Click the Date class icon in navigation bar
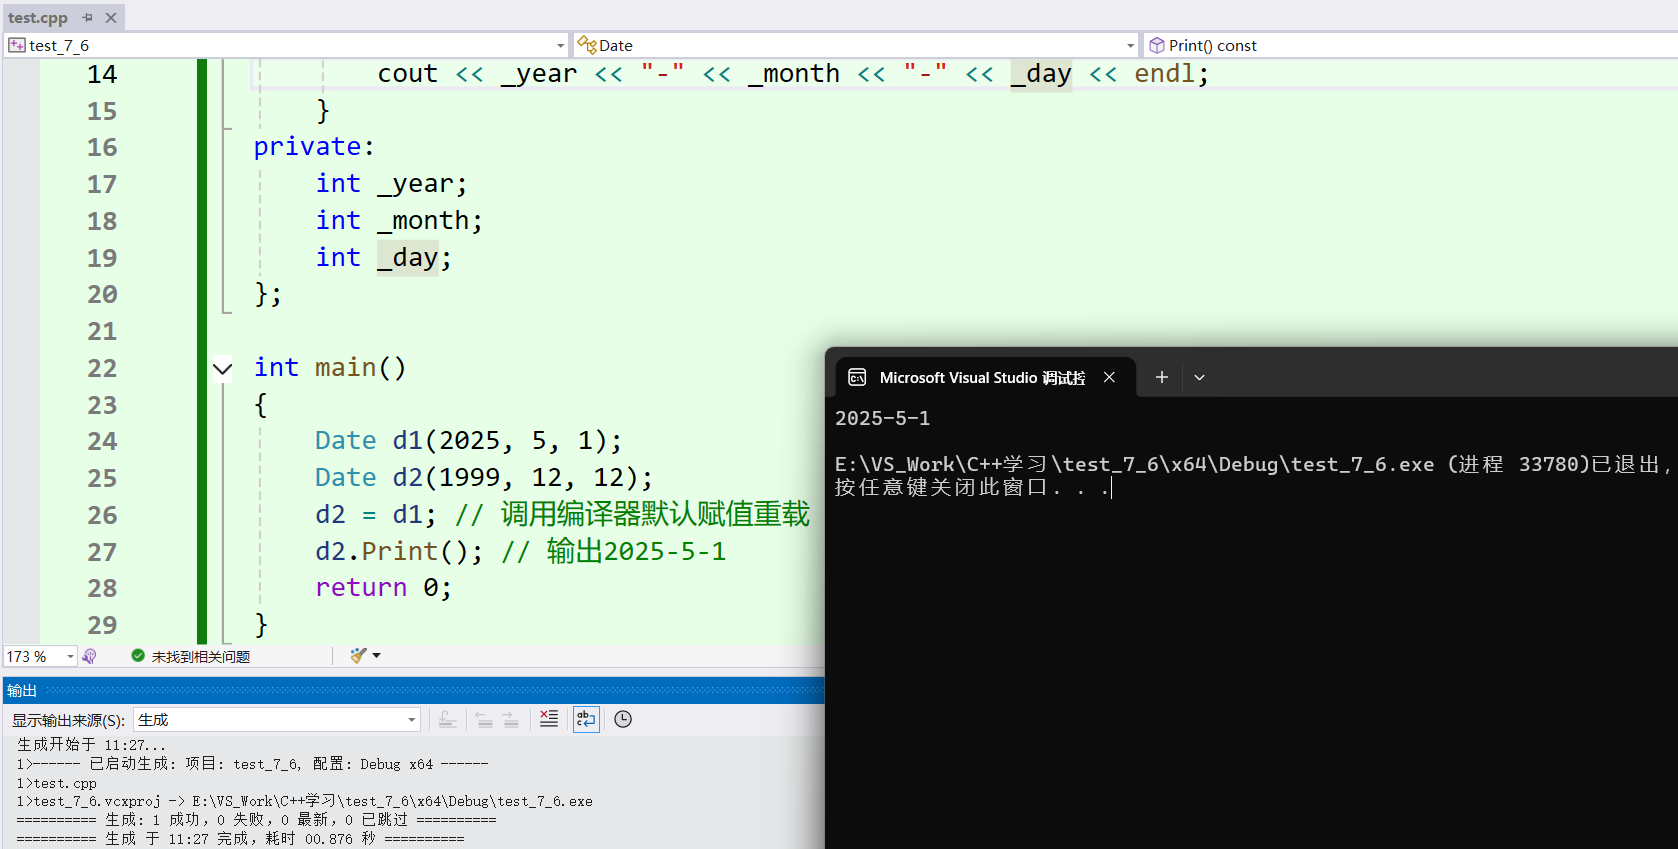The image size is (1678, 849). click(x=587, y=45)
